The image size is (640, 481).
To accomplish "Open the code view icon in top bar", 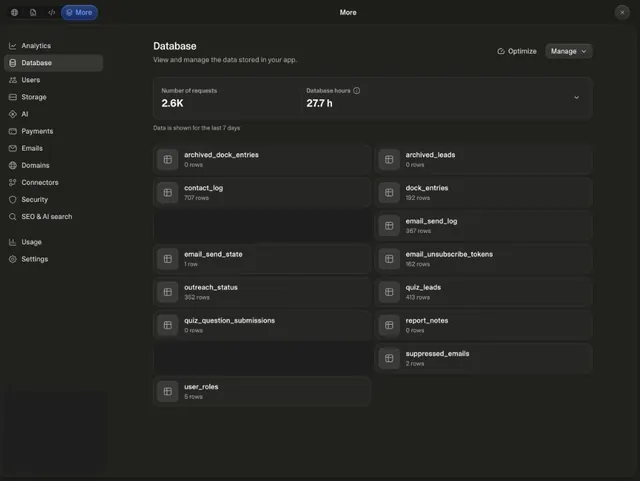I will 51,12.
